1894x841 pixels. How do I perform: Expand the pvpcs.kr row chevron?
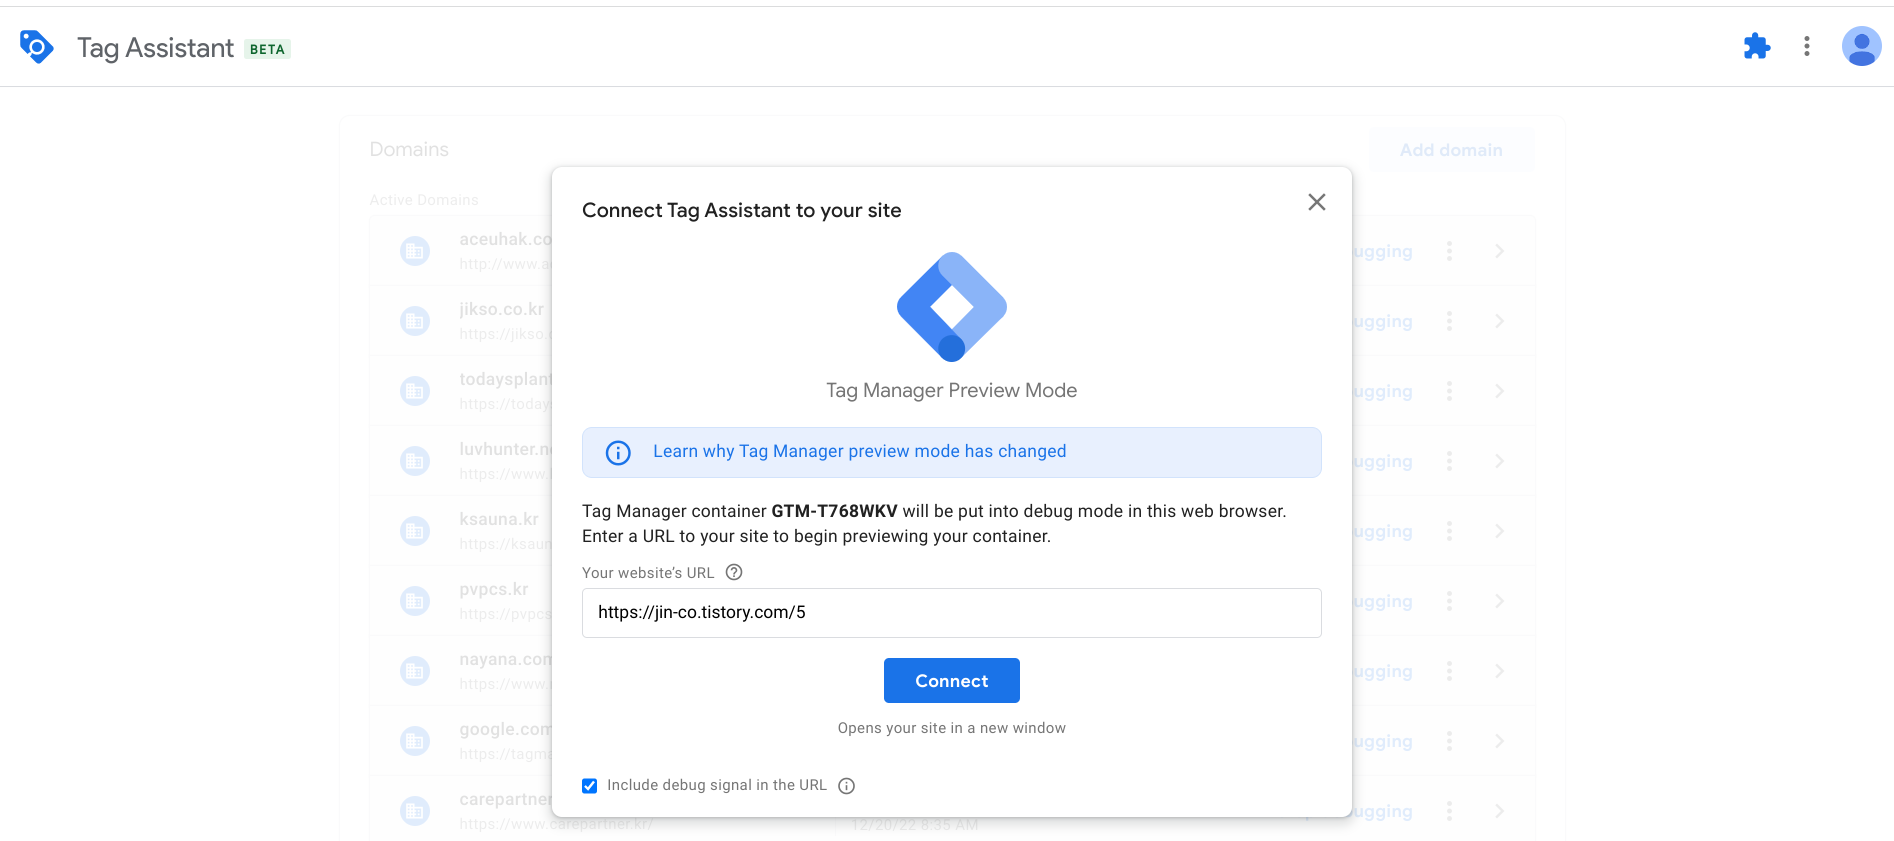coord(1500,601)
